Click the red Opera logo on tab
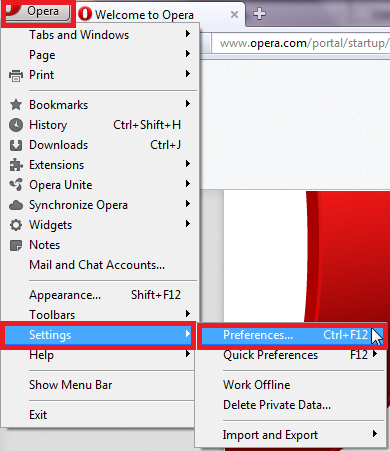This screenshot has height=451, width=390. pos(85,14)
